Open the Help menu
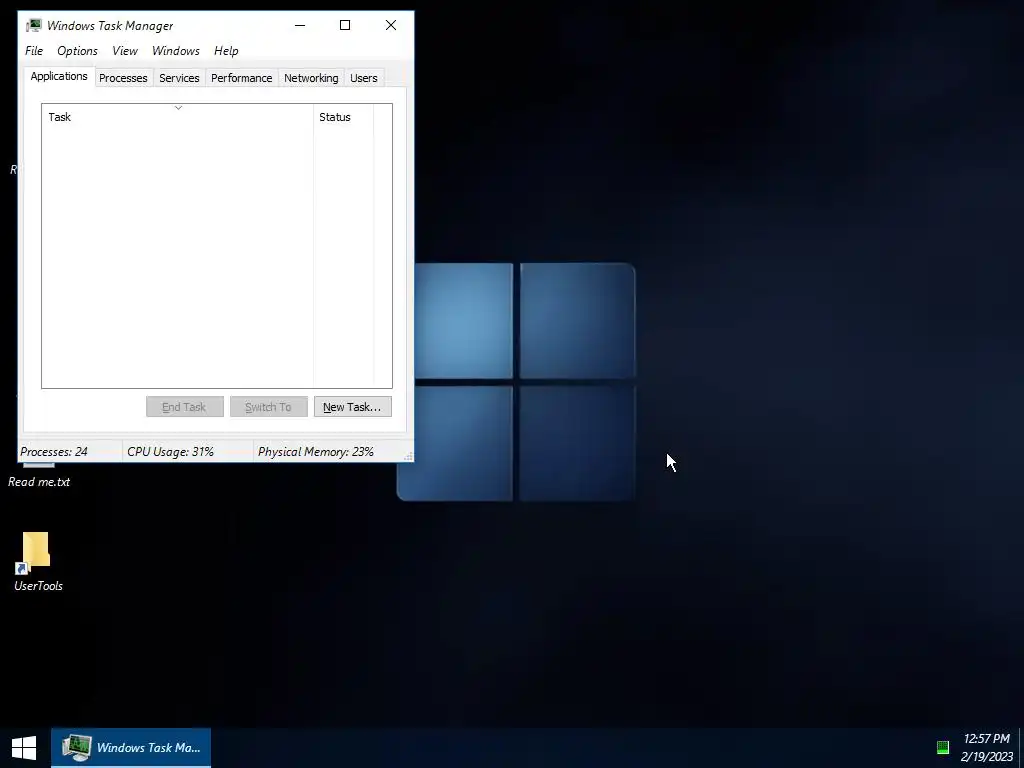 point(226,51)
